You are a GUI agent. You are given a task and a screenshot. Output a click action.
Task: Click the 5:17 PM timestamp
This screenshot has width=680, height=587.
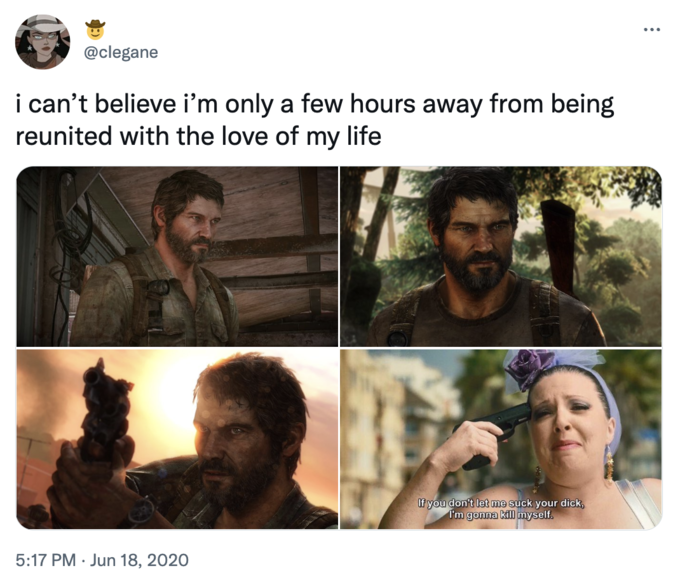(46, 560)
